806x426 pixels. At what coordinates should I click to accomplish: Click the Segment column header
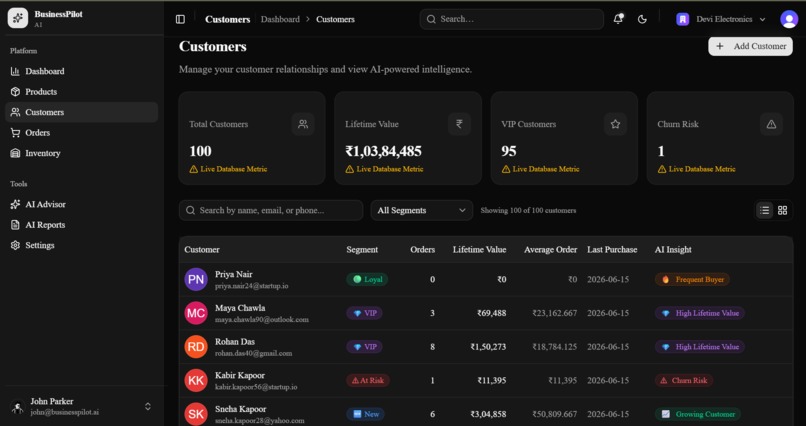pyautogui.click(x=362, y=250)
